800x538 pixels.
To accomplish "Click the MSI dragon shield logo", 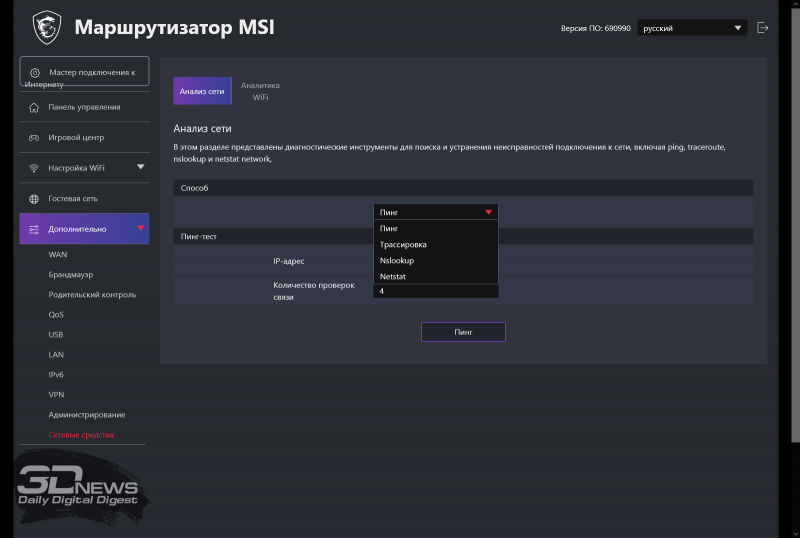I will pos(47,28).
